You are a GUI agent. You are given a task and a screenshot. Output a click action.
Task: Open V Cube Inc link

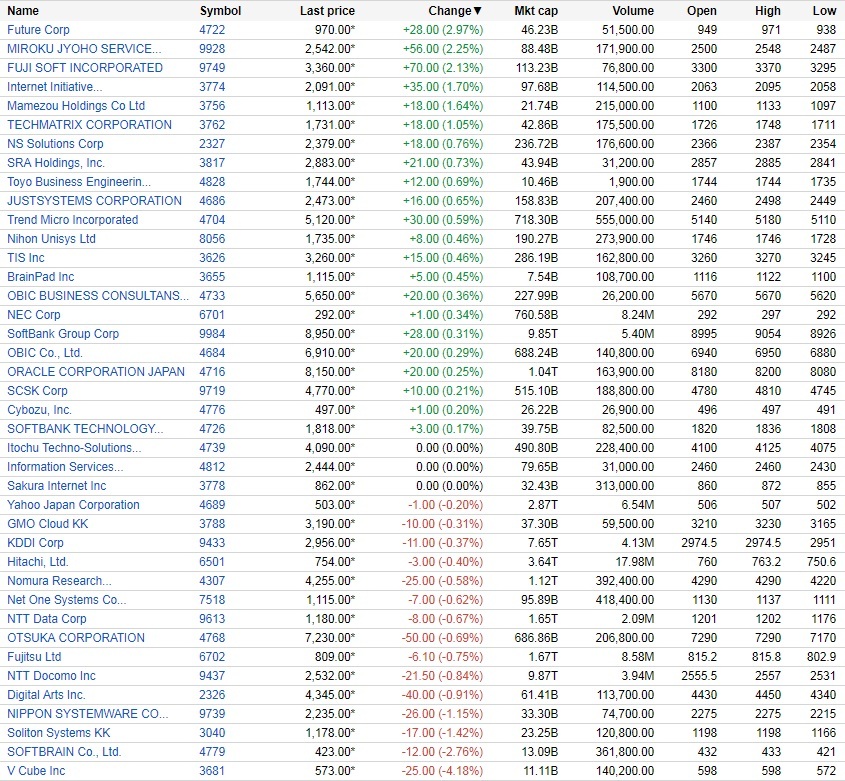click(36, 771)
